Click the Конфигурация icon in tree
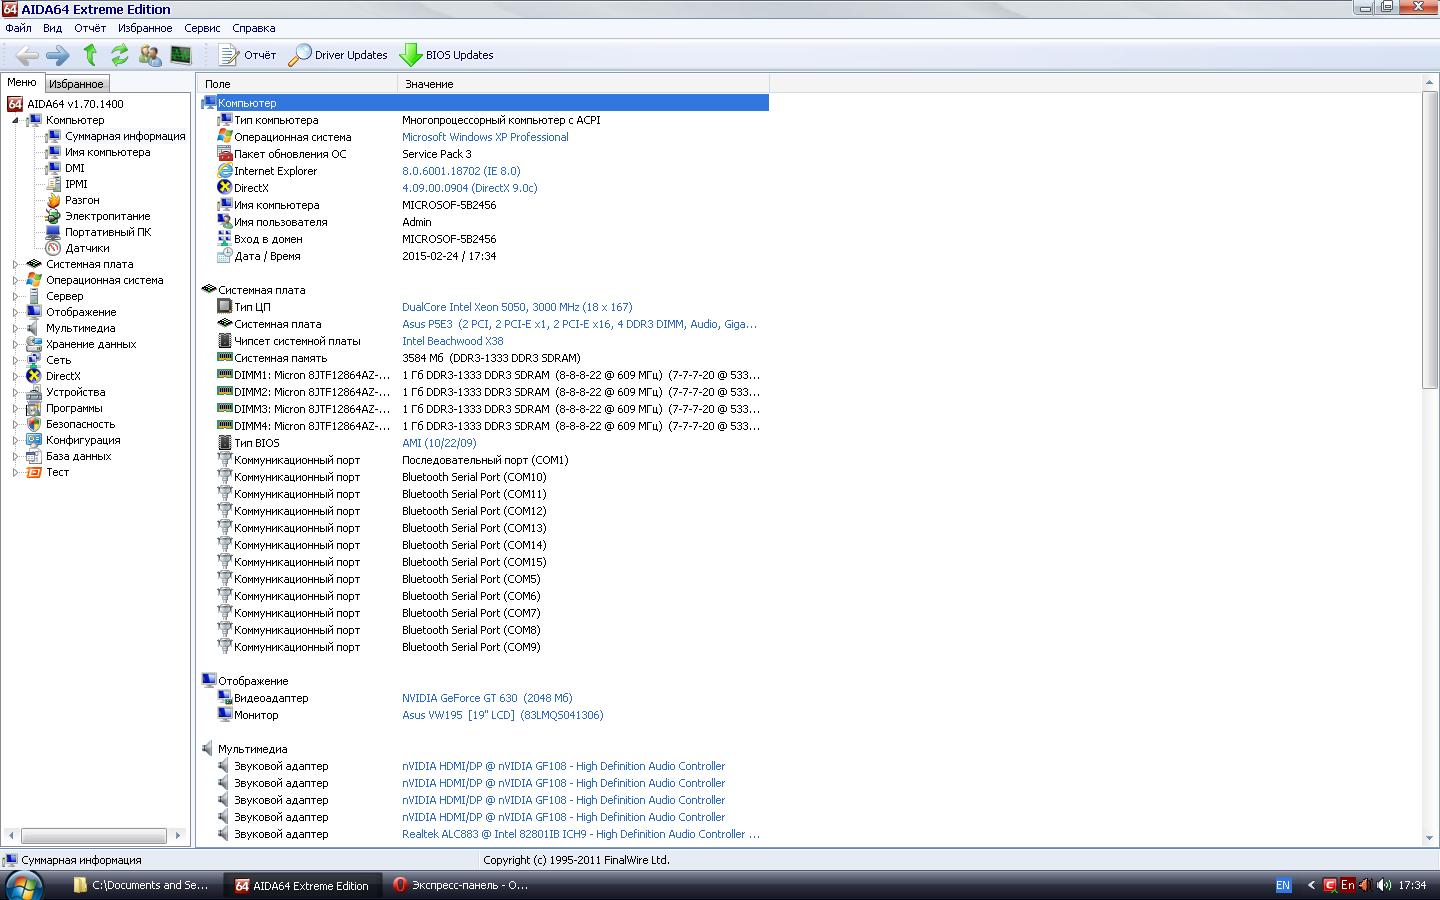This screenshot has width=1440, height=900. tap(34, 440)
